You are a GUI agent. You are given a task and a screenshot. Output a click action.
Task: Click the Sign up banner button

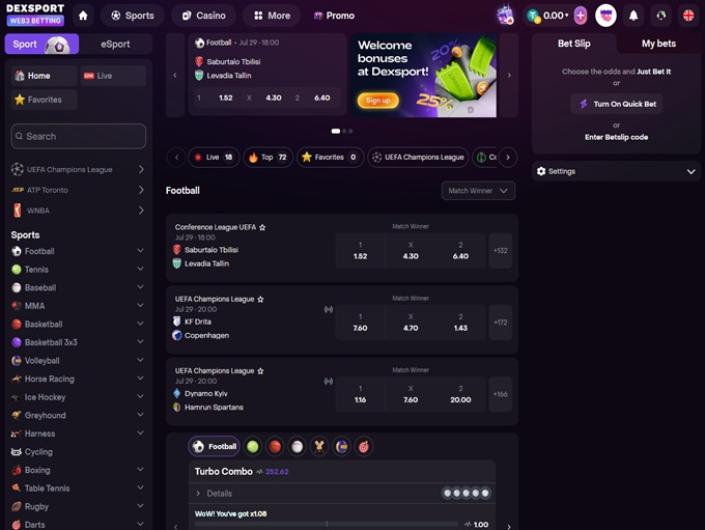point(378,100)
